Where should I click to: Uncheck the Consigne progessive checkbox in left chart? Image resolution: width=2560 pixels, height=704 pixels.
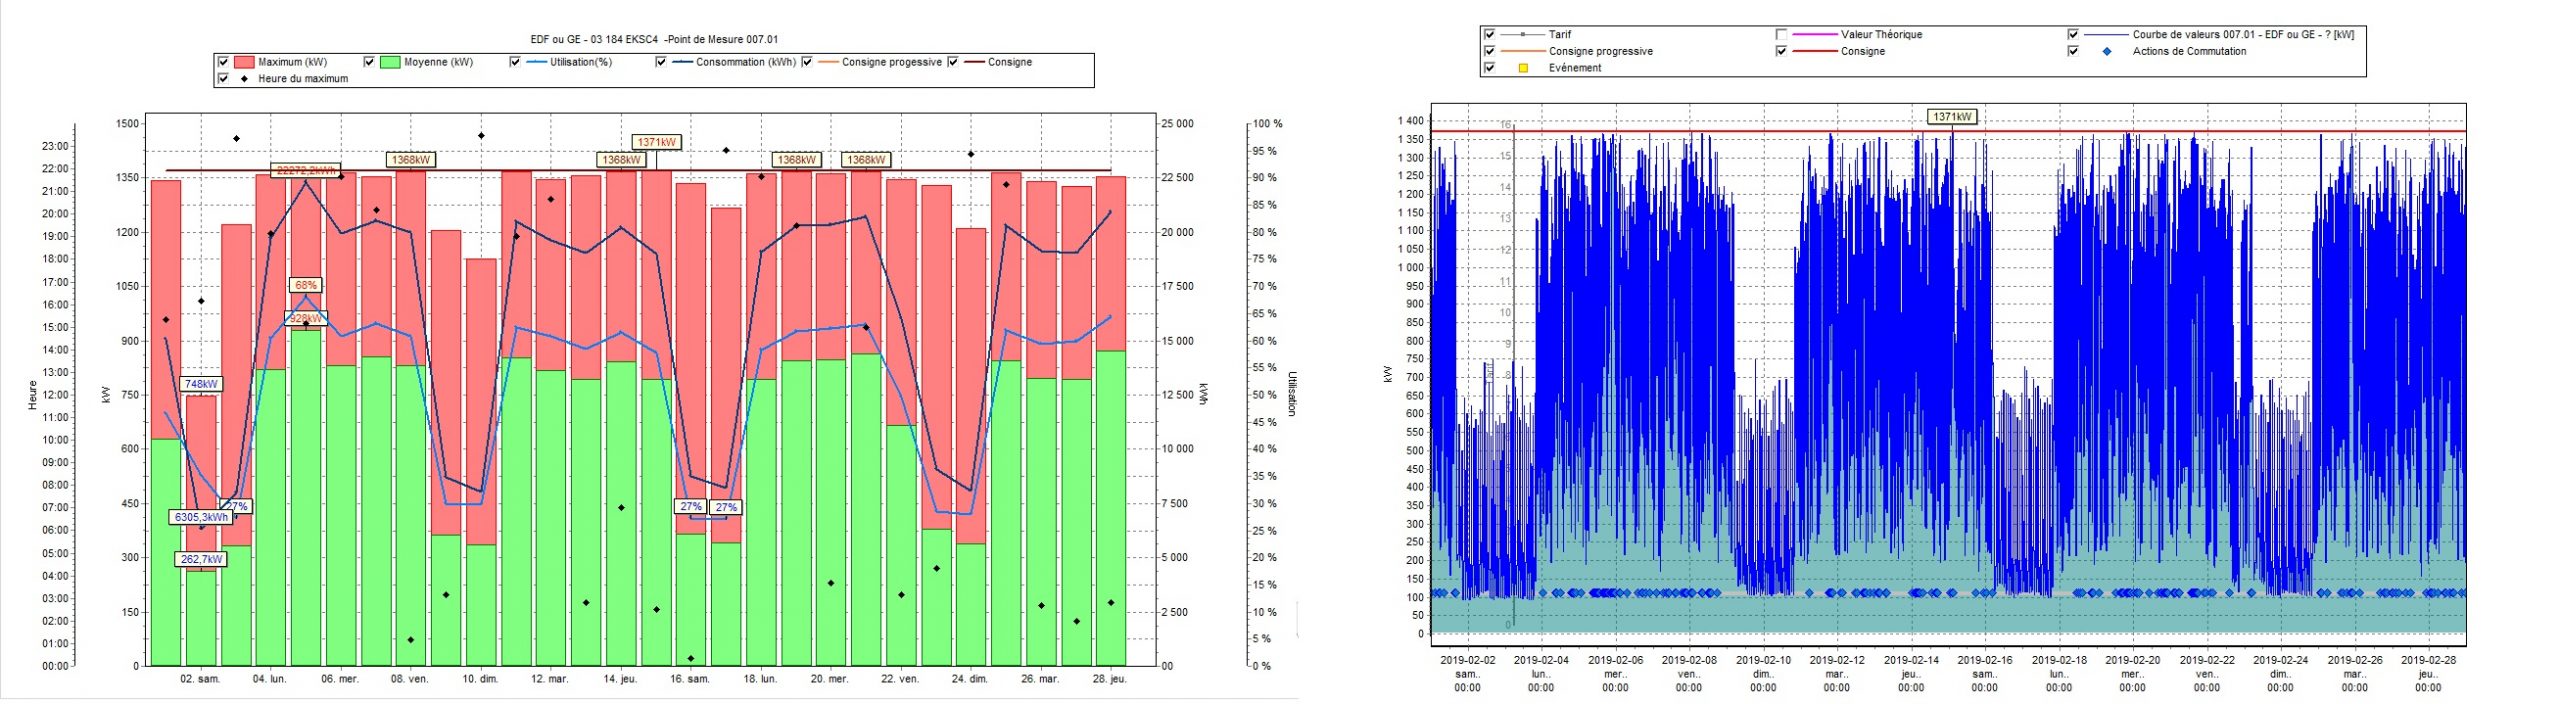tap(807, 62)
